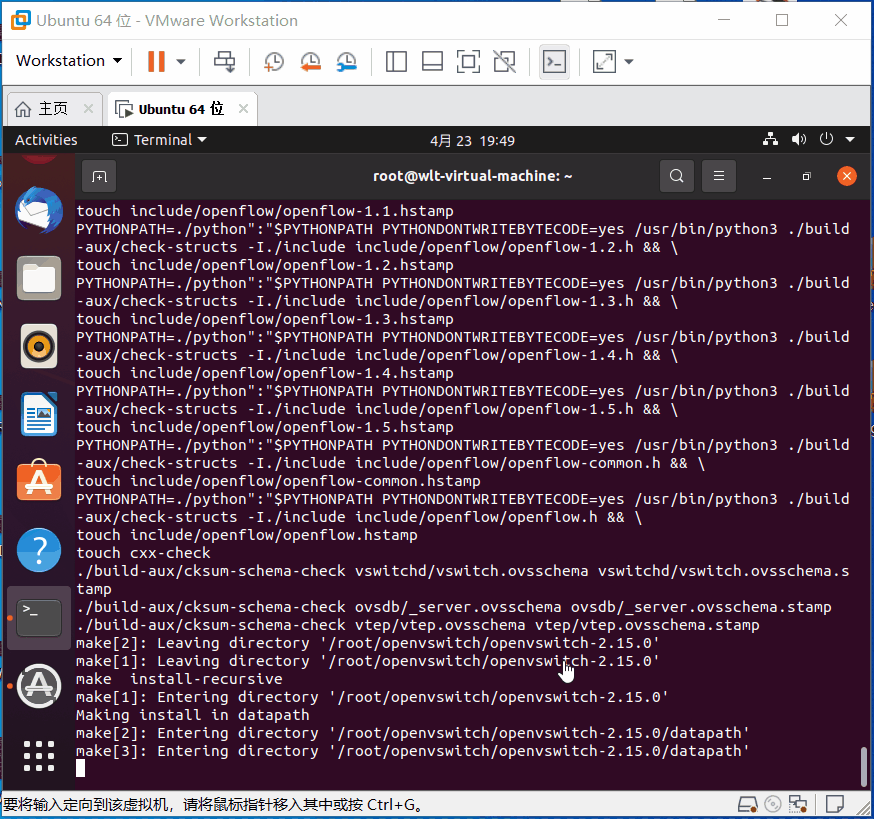Click the network status icon
Viewport: 874px width, 819px height.
click(770, 139)
